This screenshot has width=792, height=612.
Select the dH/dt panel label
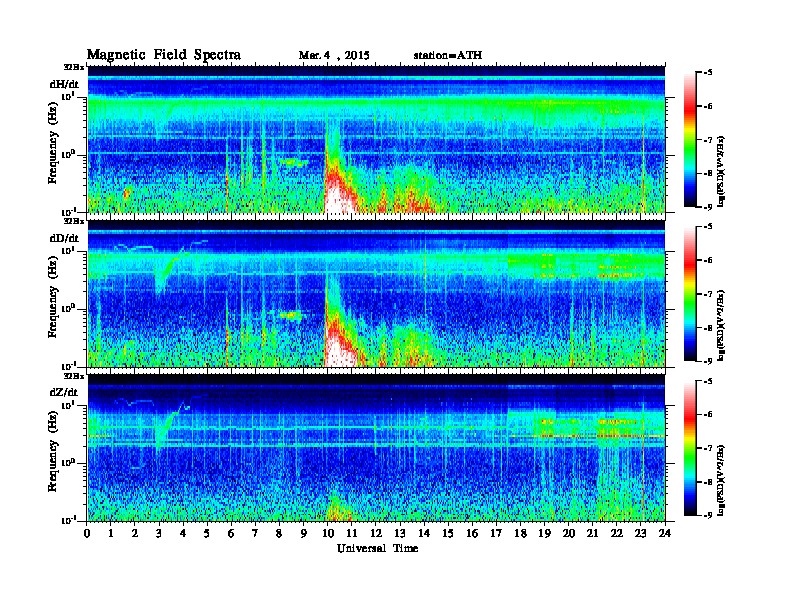pyautogui.click(x=64, y=84)
